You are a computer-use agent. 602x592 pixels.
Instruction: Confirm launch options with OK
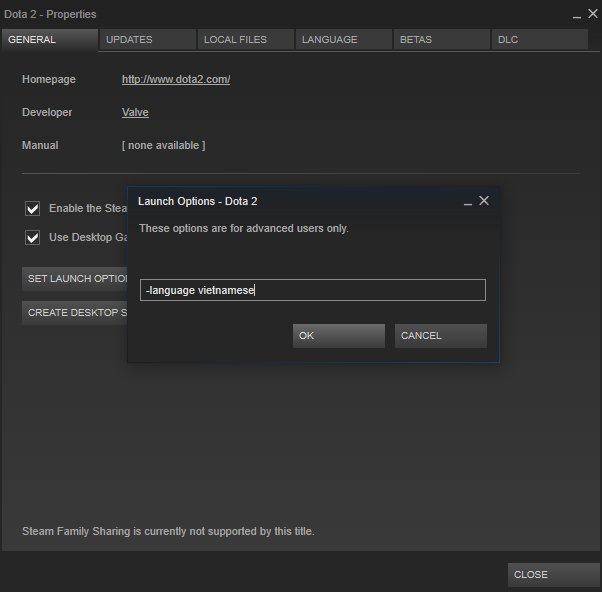[339, 336]
